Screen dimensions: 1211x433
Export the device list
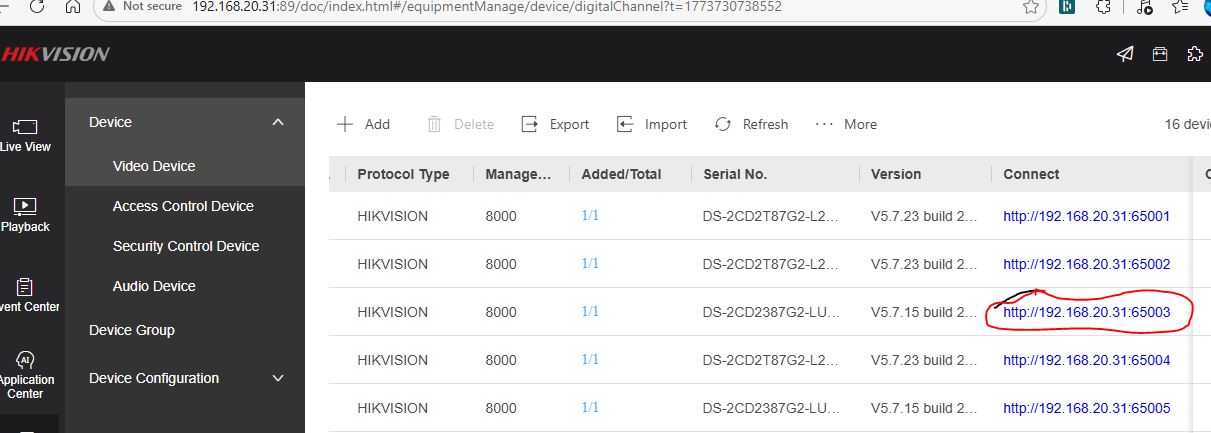coord(556,124)
